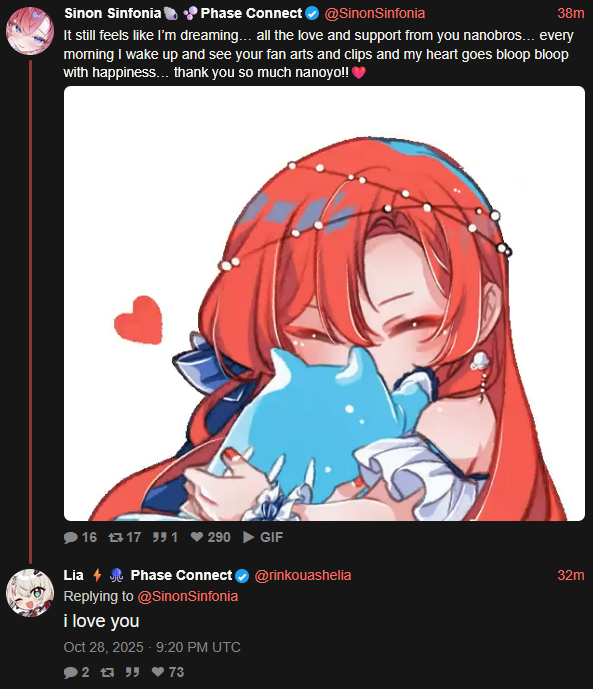Click the reply icon on Lia's reply
The width and height of the screenshot is (593, 689).
pyautogui.click(x=71, y=672)
